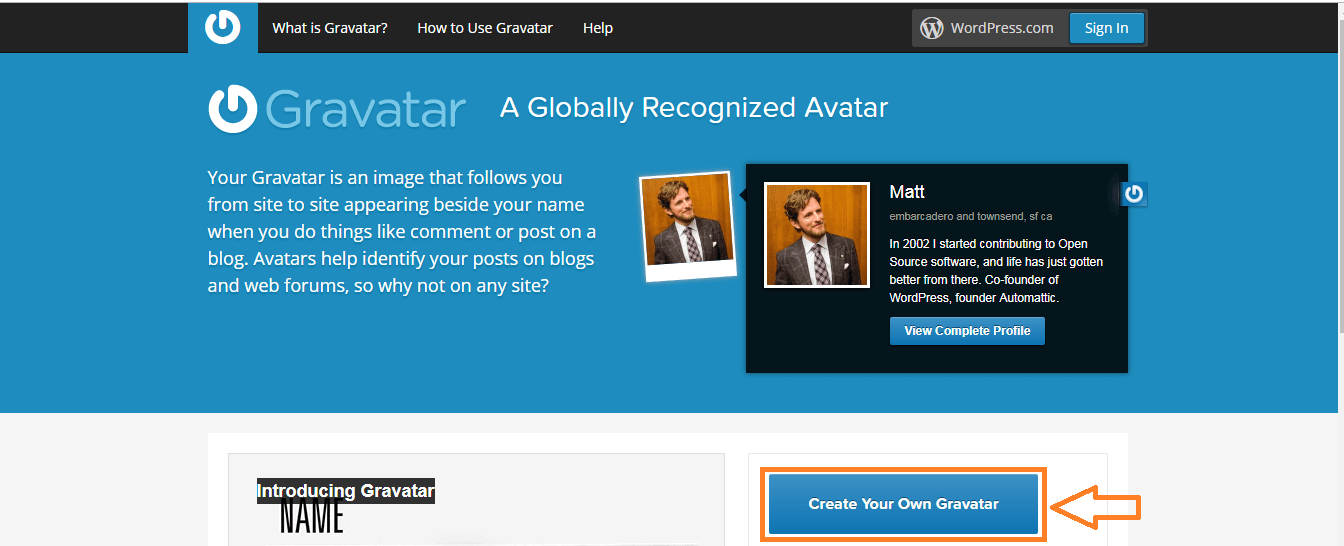This screenshot has width=1344, height=546.
Task: Click the small Gravatar badge on Matt's card edge
Action: coord(1134,193)
